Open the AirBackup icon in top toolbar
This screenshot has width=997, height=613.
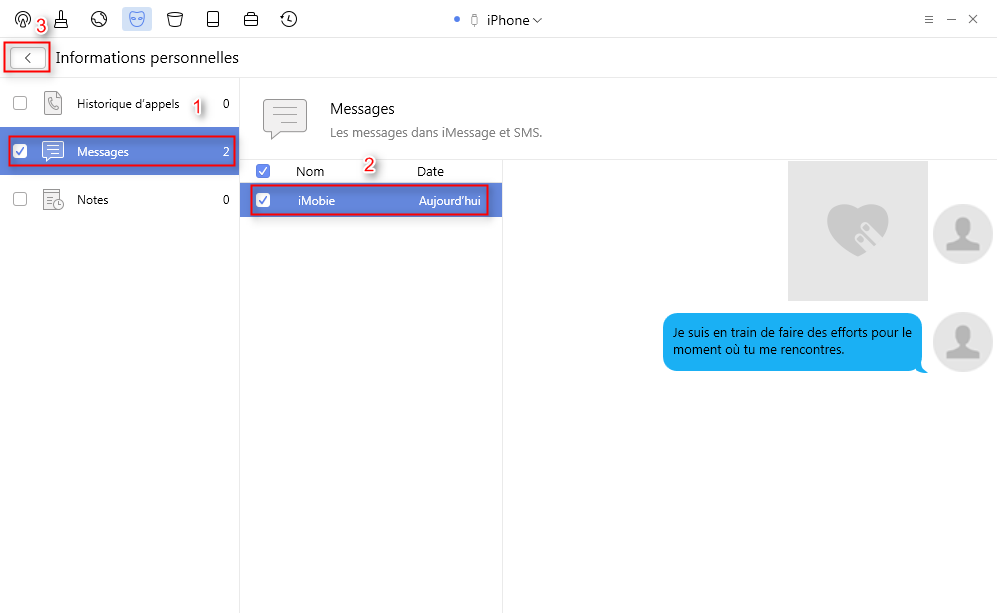tap(22, 19)
